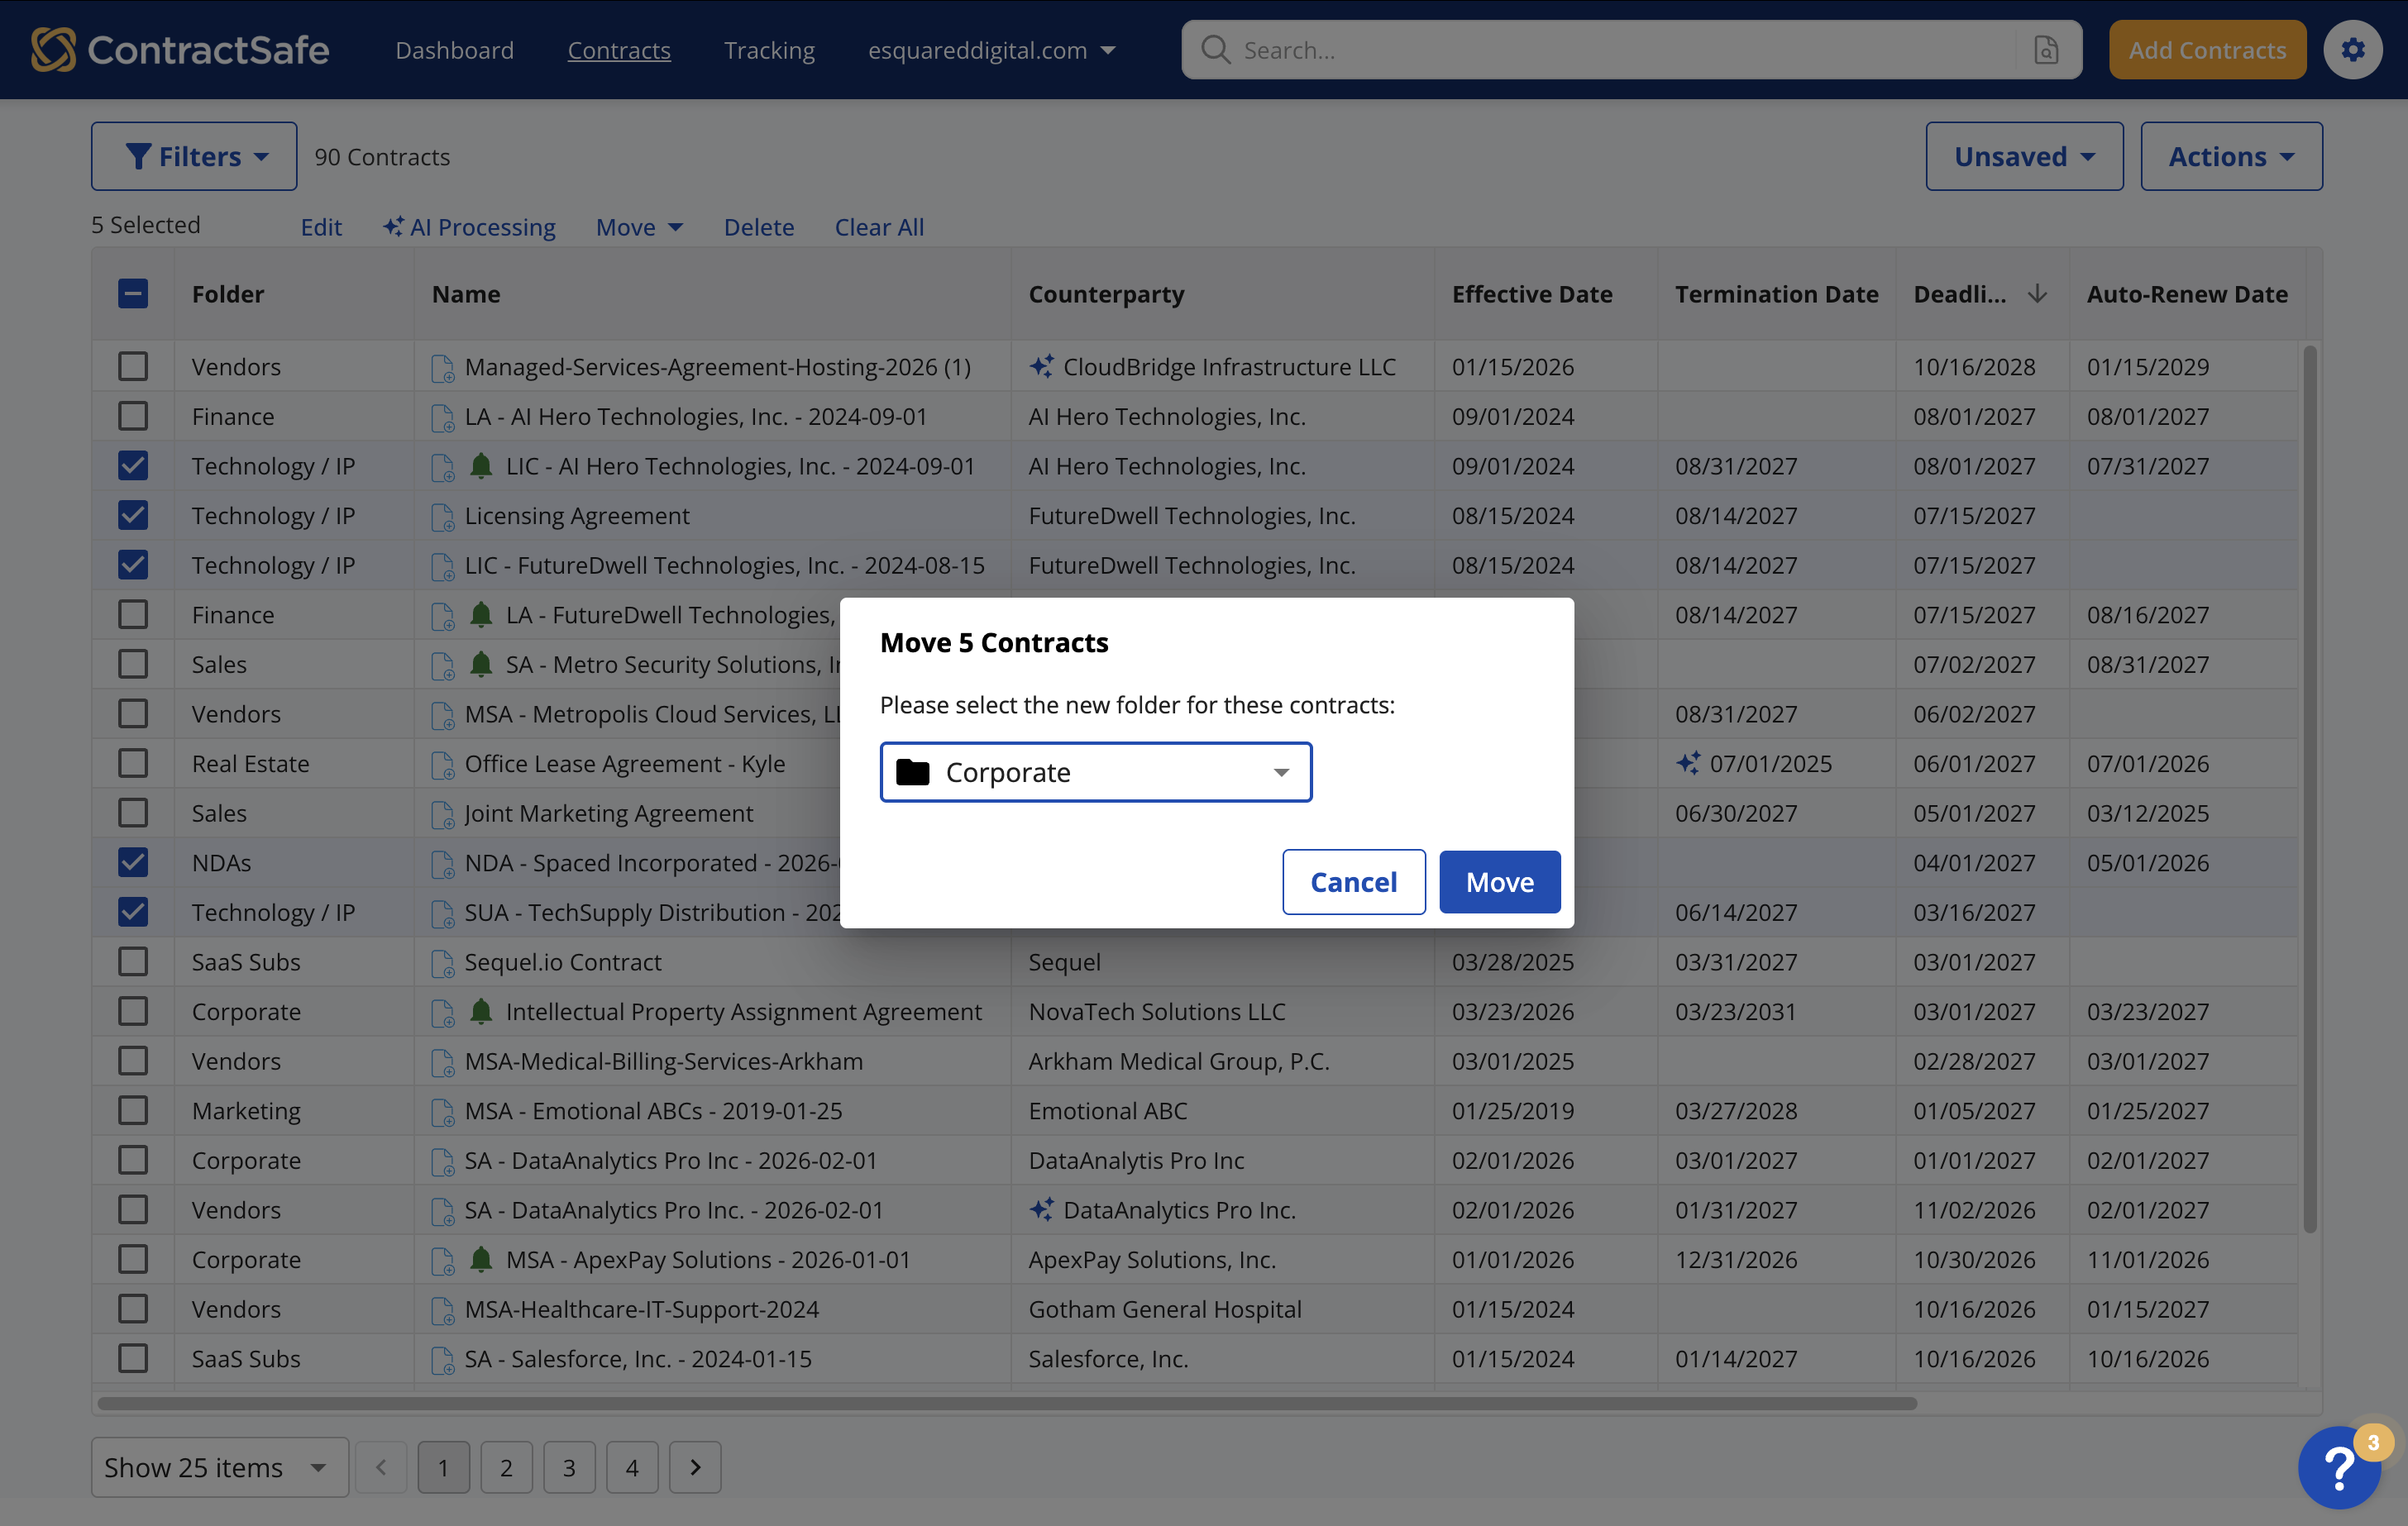Go to page 4
2408x1526 pixels.
coord(632,1467)
